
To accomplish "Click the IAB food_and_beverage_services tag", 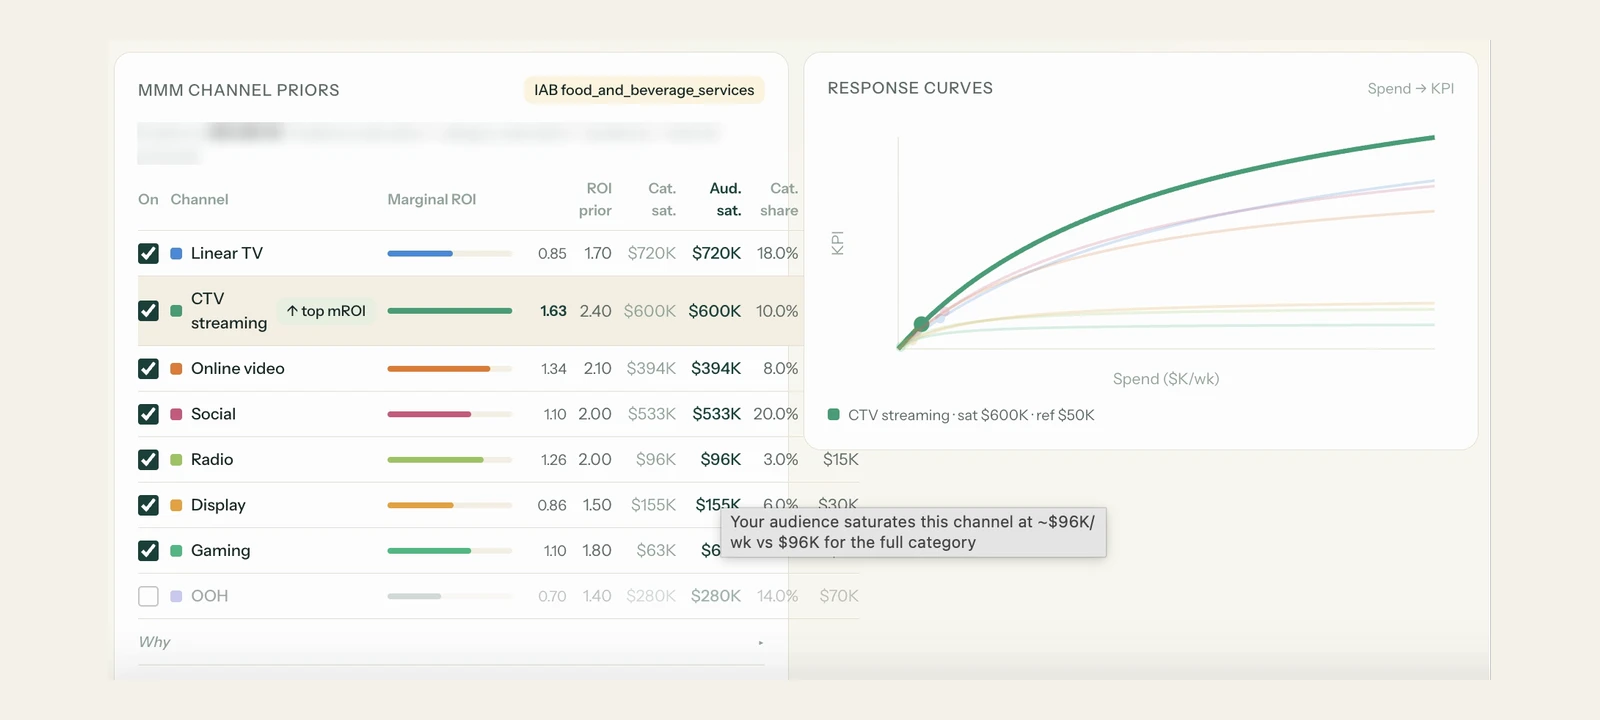I will coord(644,90).
